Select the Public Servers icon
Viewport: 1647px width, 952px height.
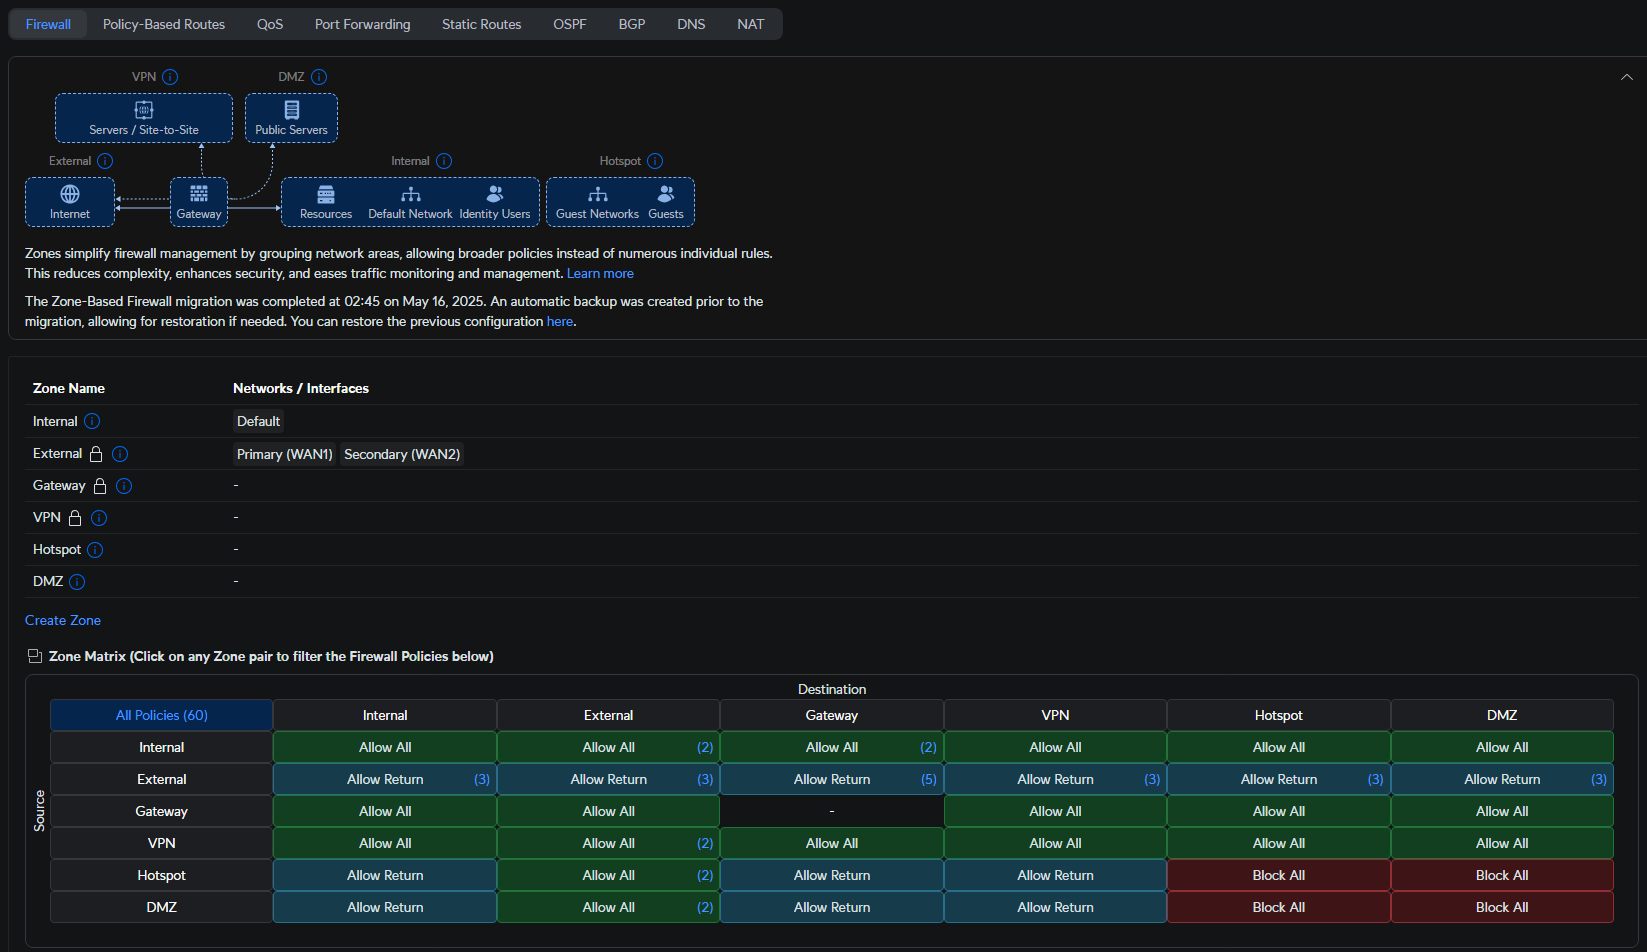(292, 110)
